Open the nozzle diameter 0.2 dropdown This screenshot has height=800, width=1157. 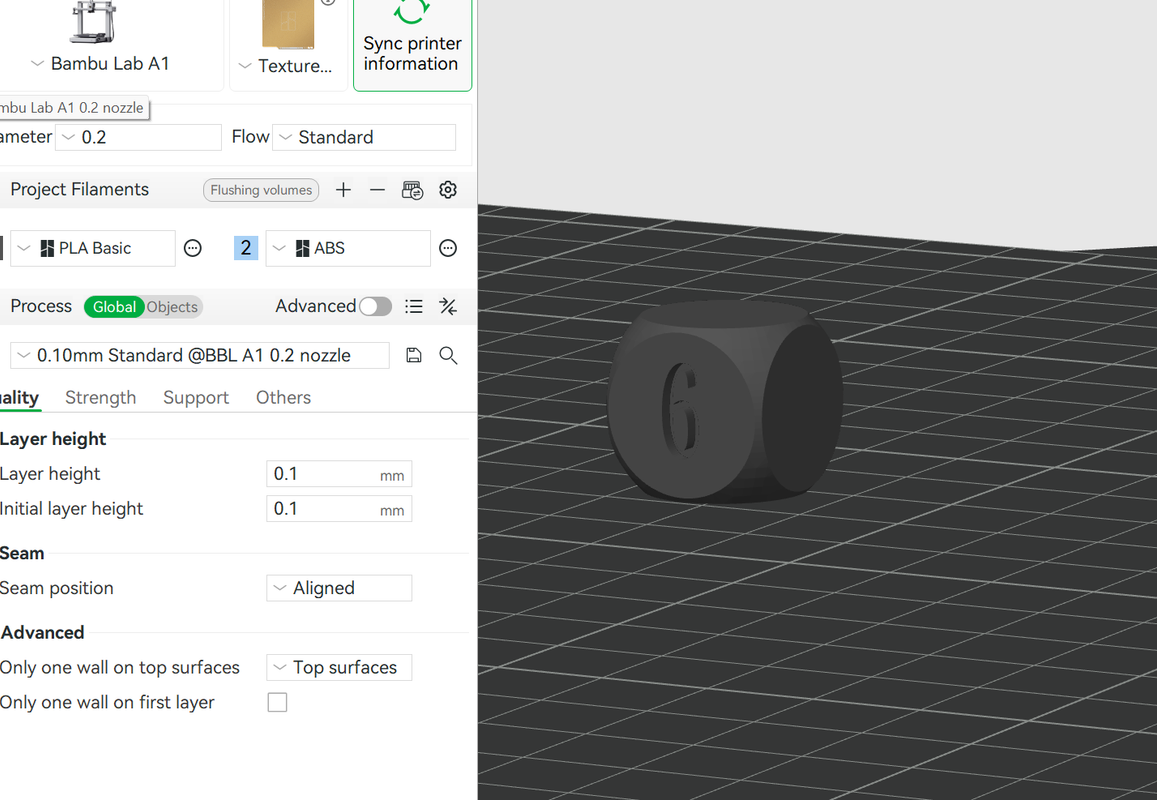pyautogui.click(x=139, y=137)
